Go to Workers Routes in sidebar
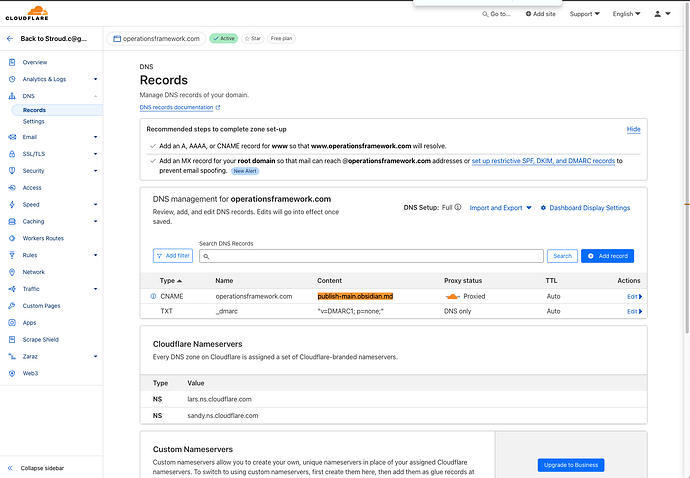The image size is (690, 478). click(43, 238)
